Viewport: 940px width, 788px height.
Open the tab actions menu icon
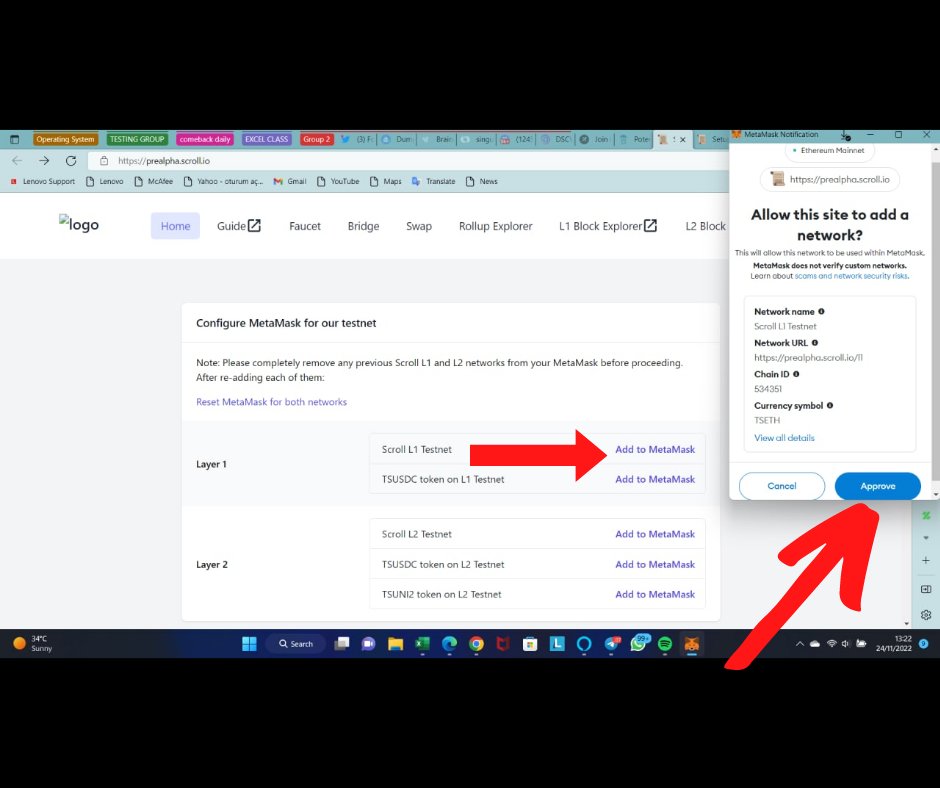click(14, 139)
